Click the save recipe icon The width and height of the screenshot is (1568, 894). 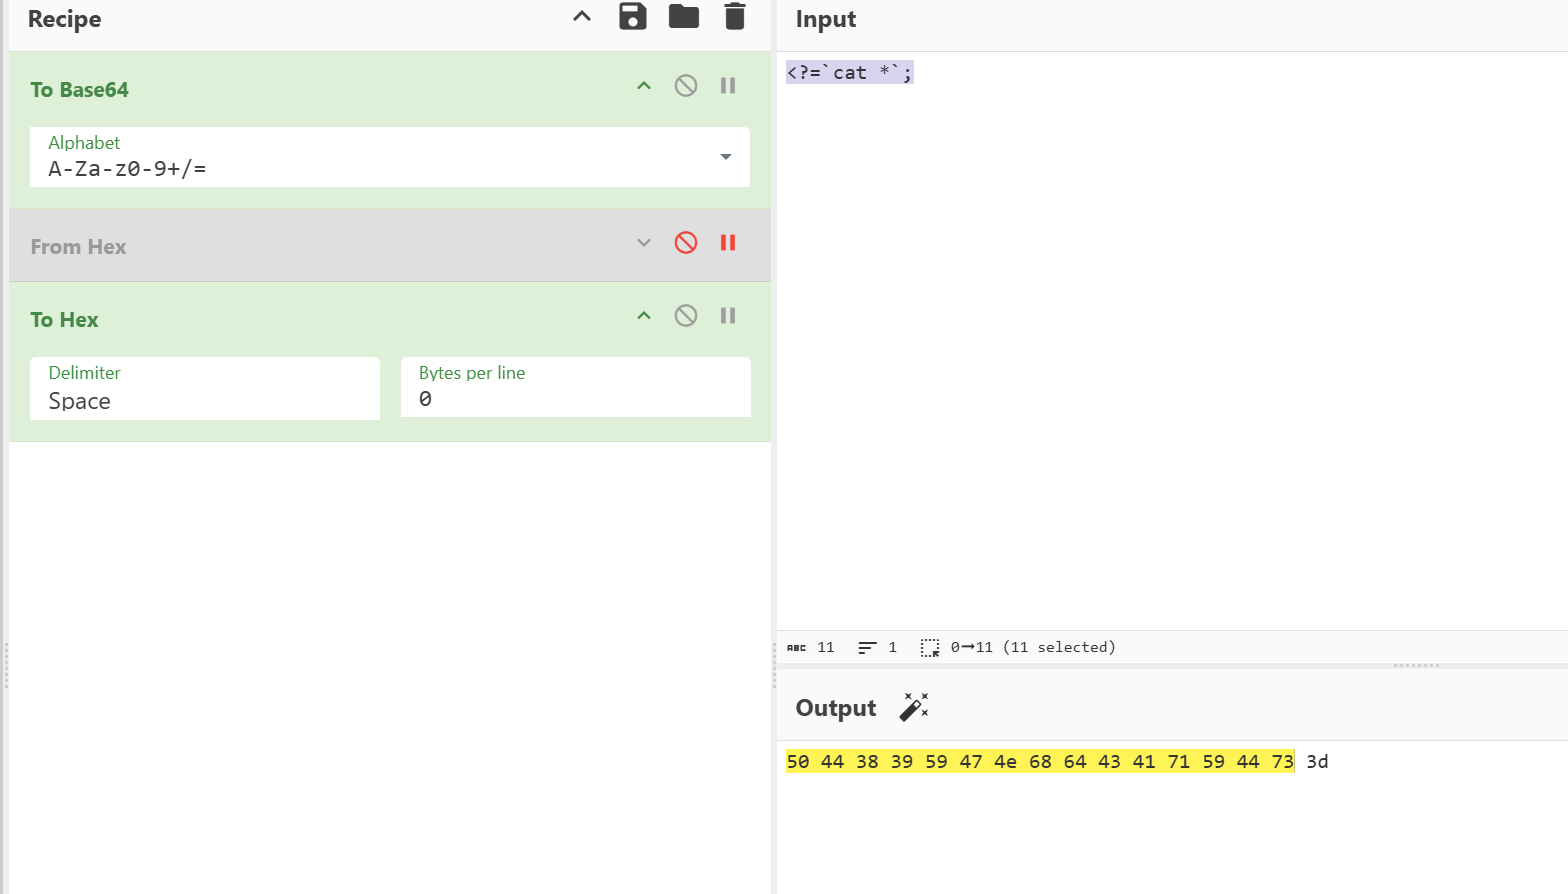click(x=633, y=17)
